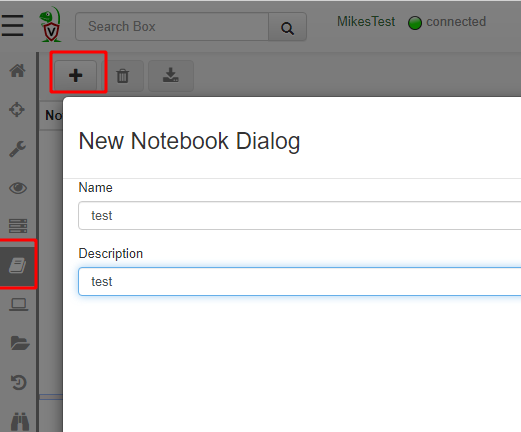Open the laptop host information icon
The height and width of the screenshot is (432, 521).
coord(19,305)
